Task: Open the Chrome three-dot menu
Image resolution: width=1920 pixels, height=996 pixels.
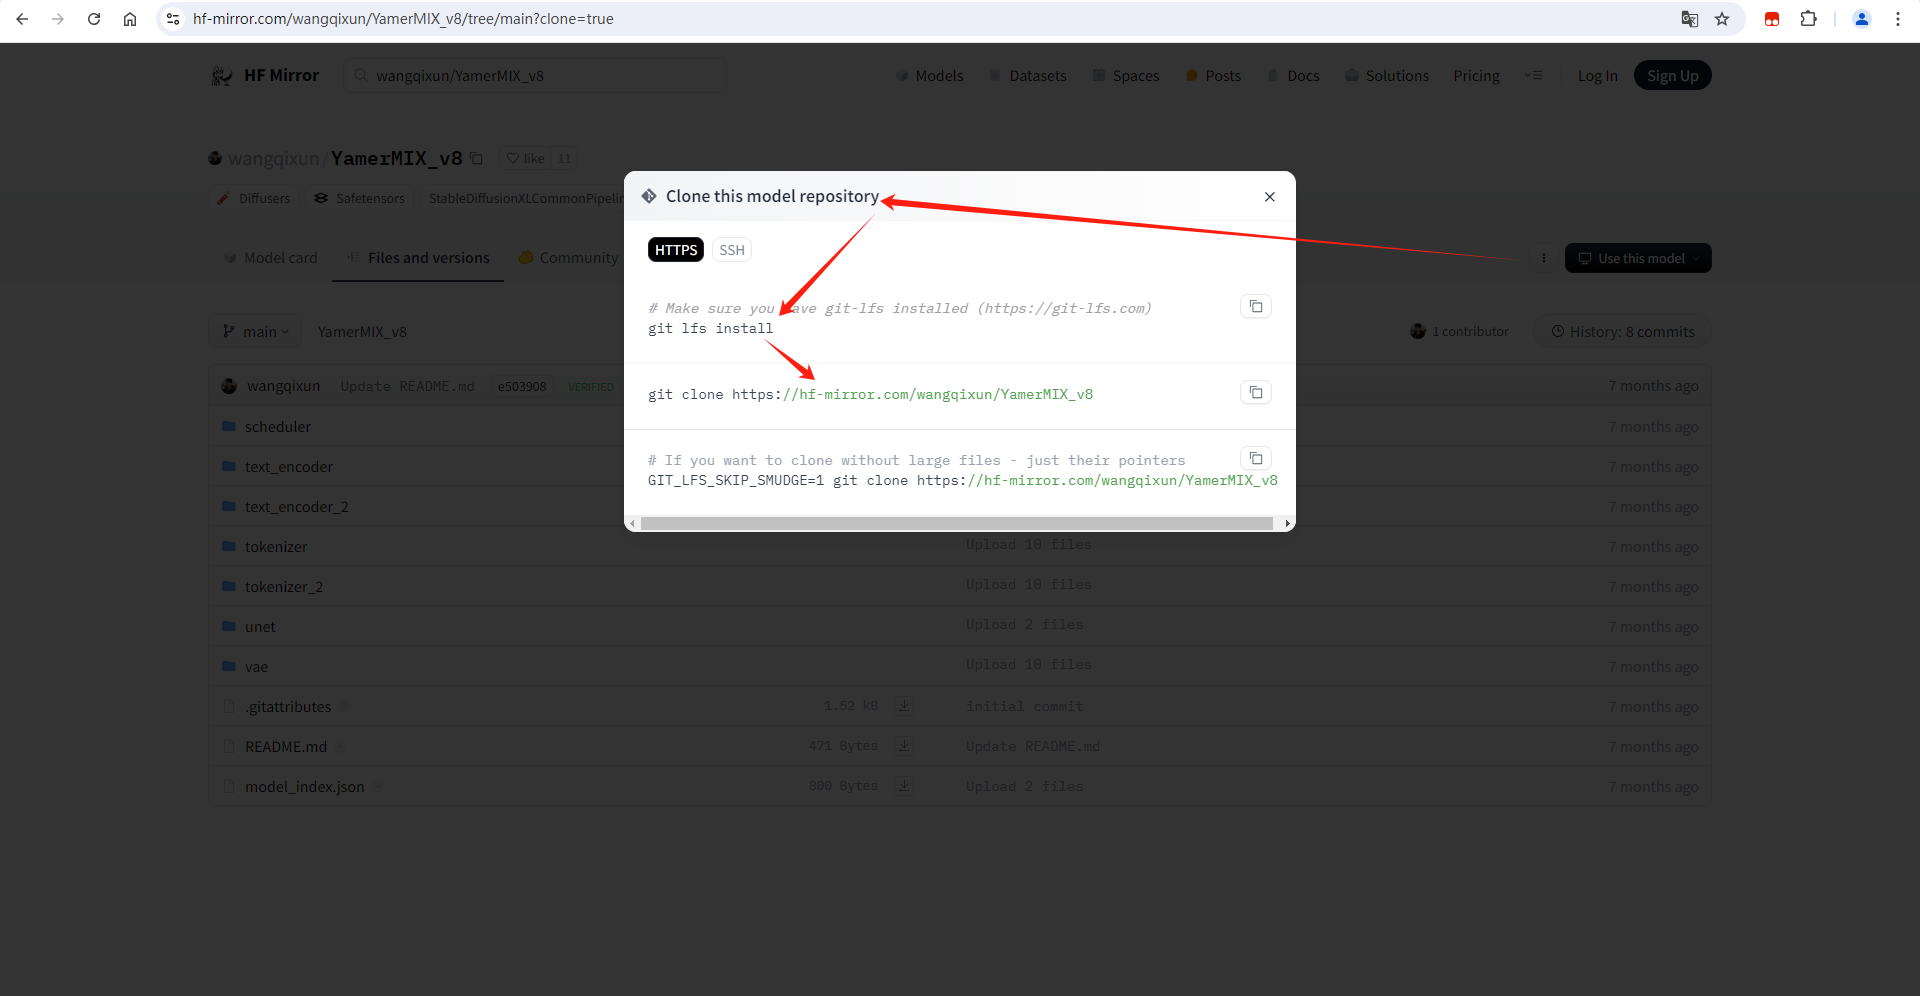Action: coord(1898,19)
